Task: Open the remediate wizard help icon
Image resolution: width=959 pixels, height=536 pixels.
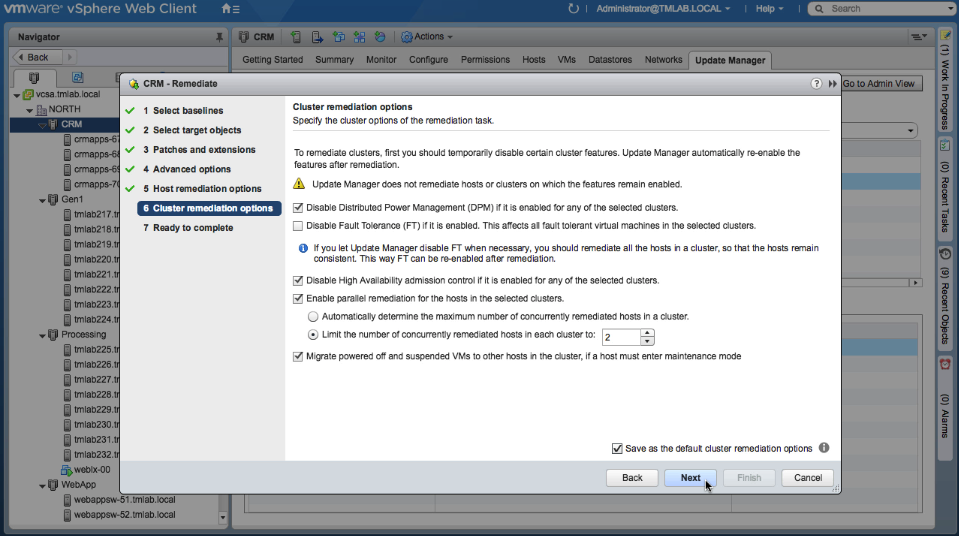Action: (x=817, y=83)
